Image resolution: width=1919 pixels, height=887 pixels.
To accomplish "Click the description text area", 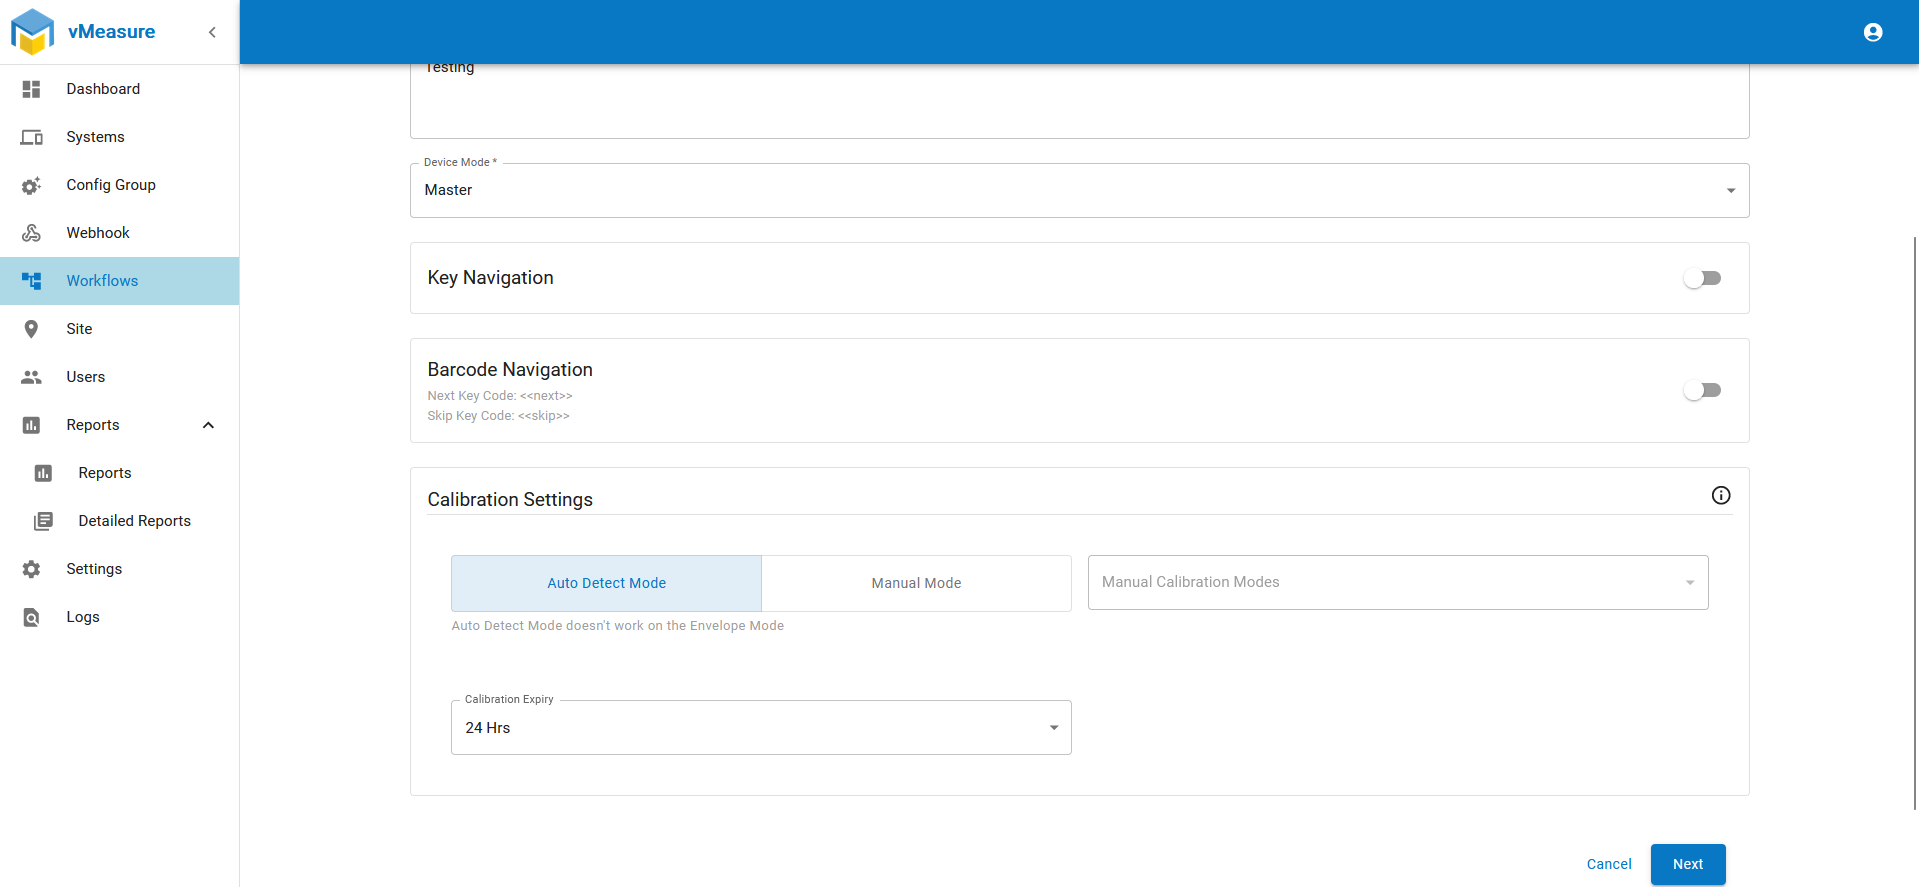I will click(1079, 100).
